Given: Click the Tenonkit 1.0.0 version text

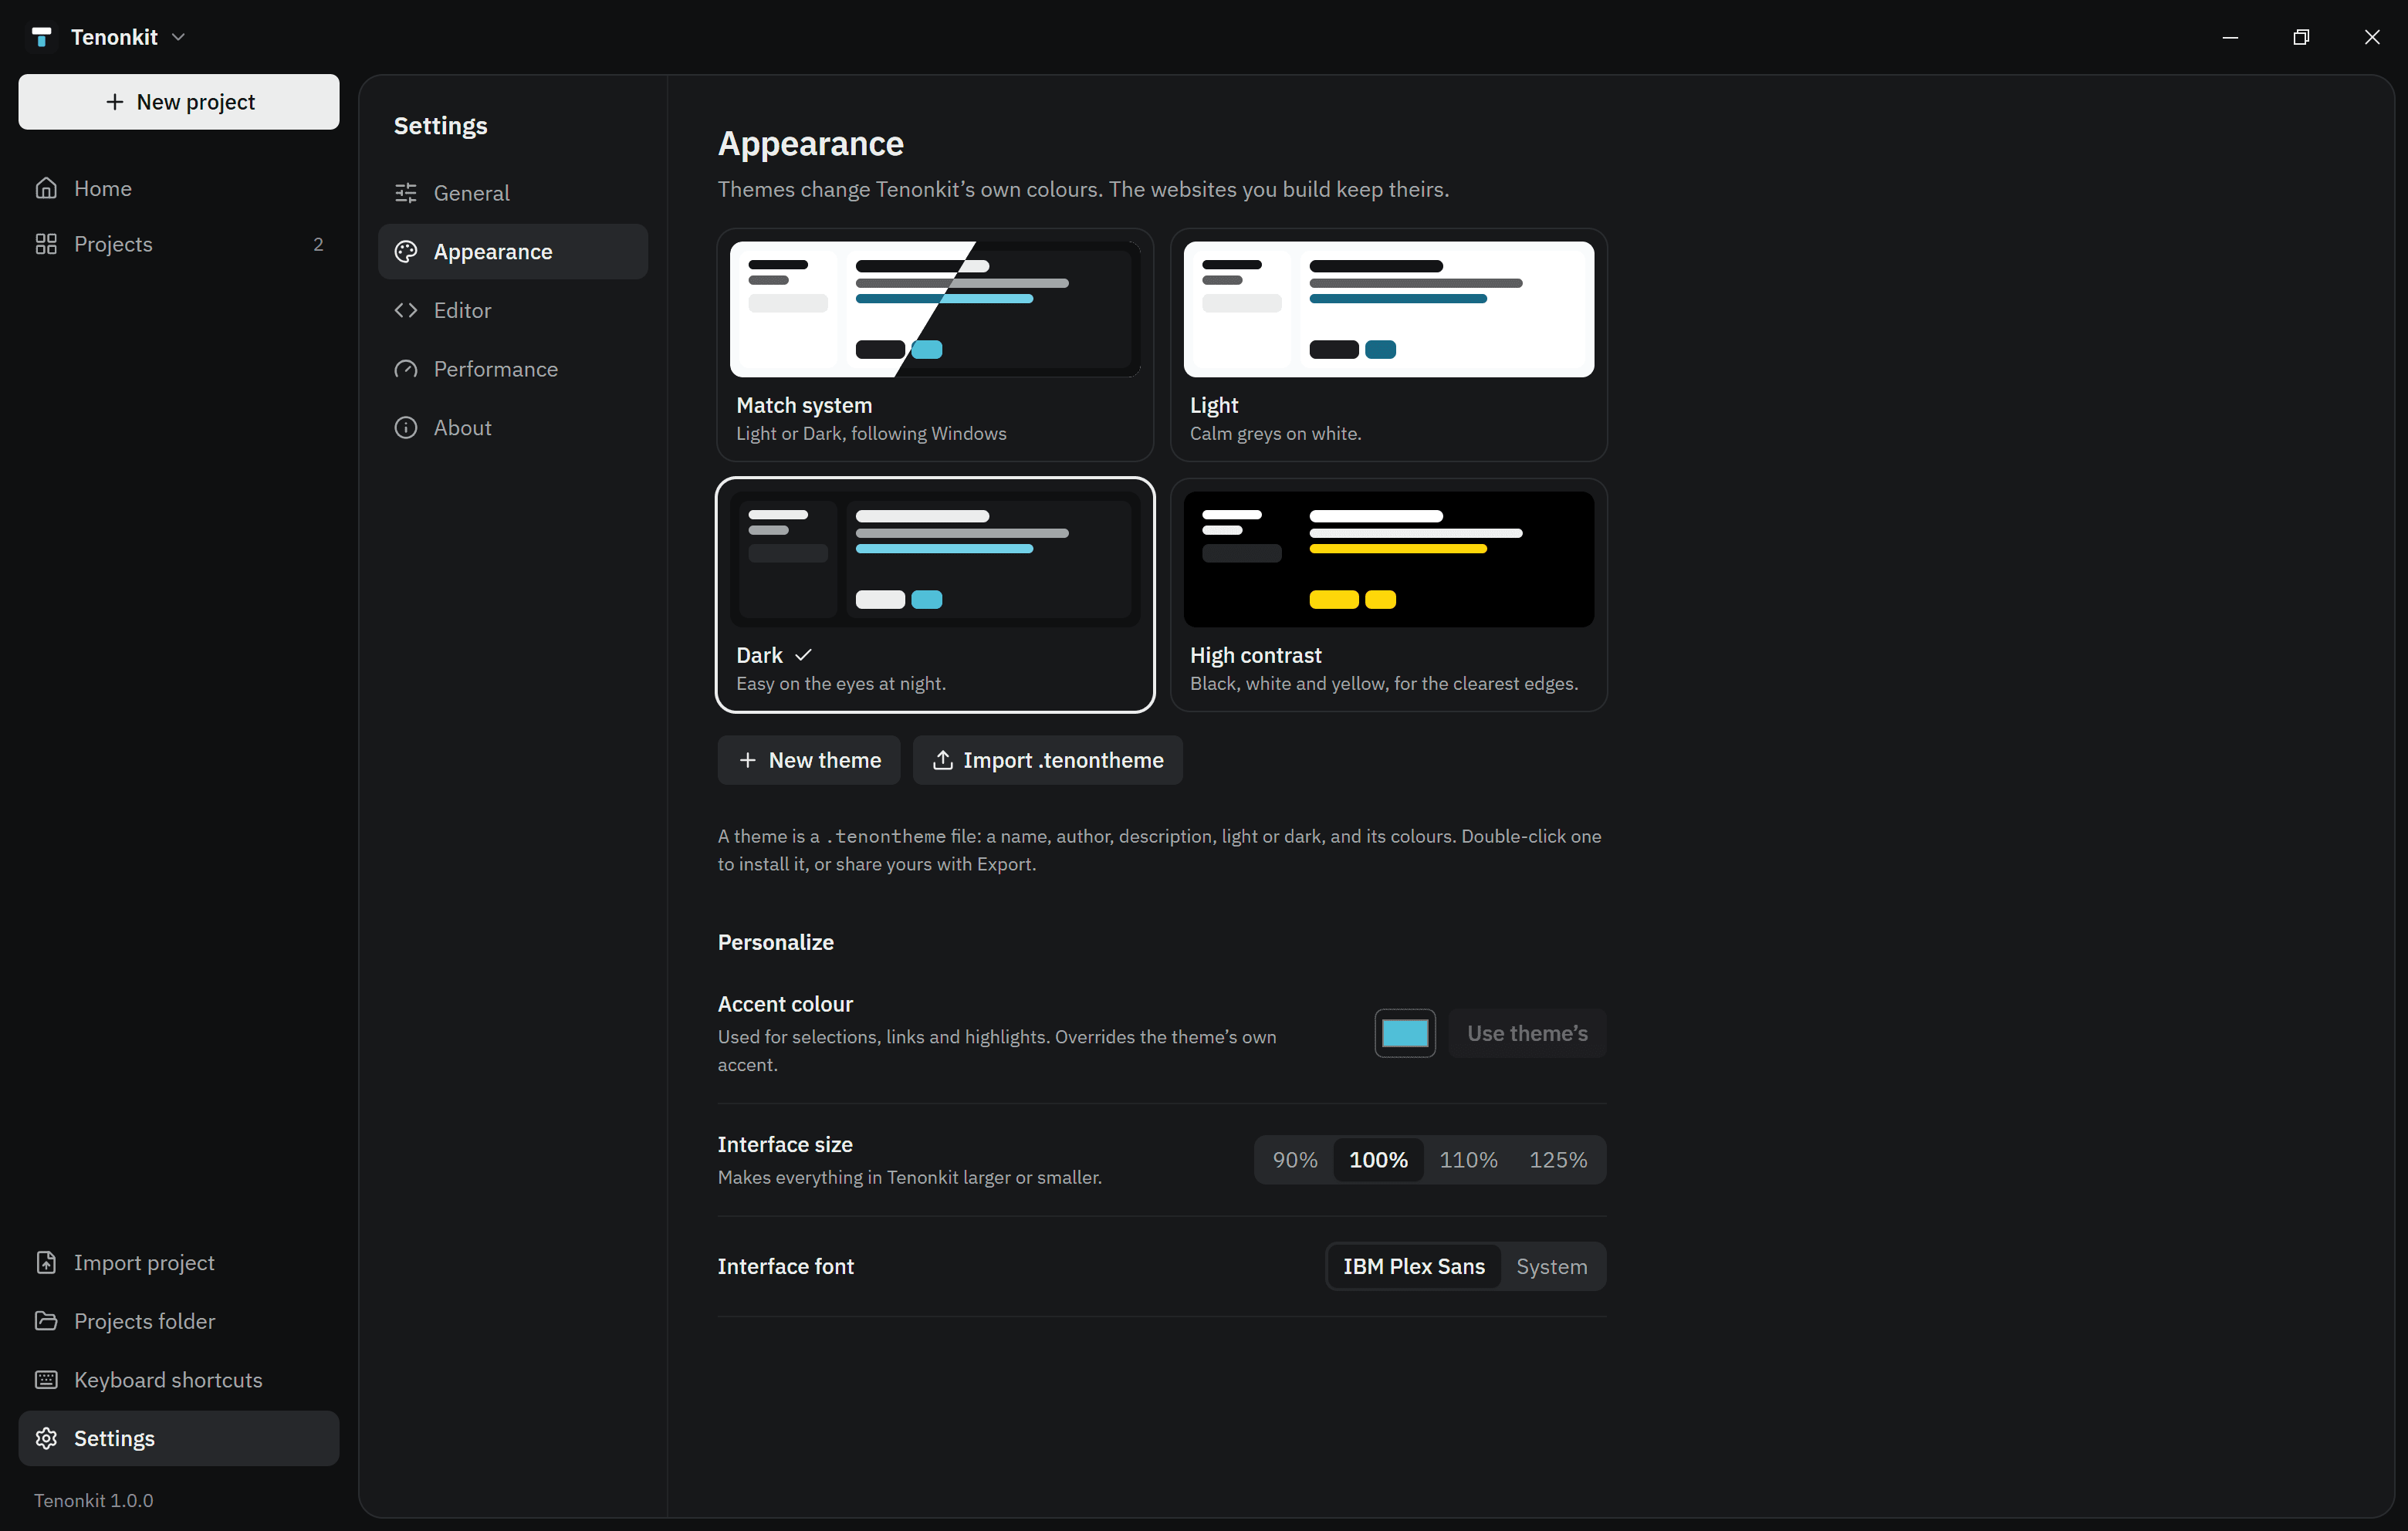Looking at the screenshot, I should coord(94,1500).
